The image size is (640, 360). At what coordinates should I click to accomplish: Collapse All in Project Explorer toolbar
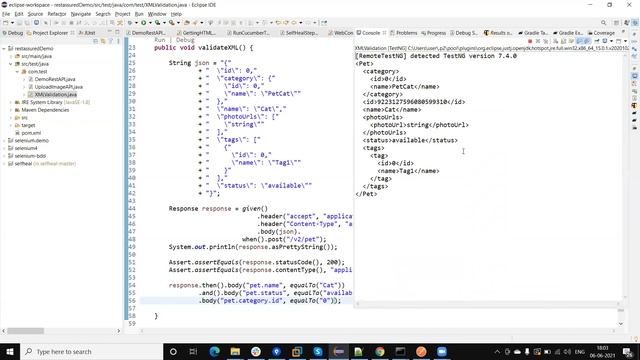[x=96, y=41]
